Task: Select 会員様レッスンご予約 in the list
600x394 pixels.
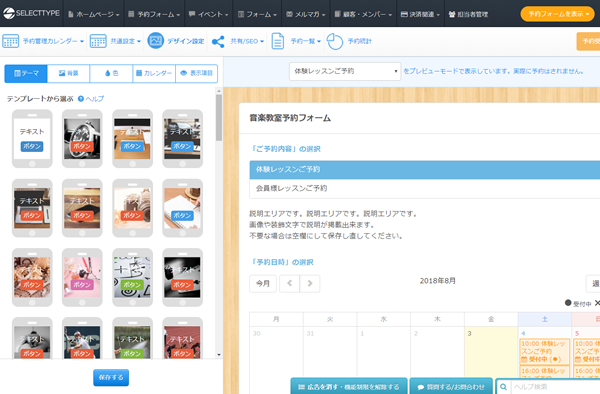Action: click(425, 188)
